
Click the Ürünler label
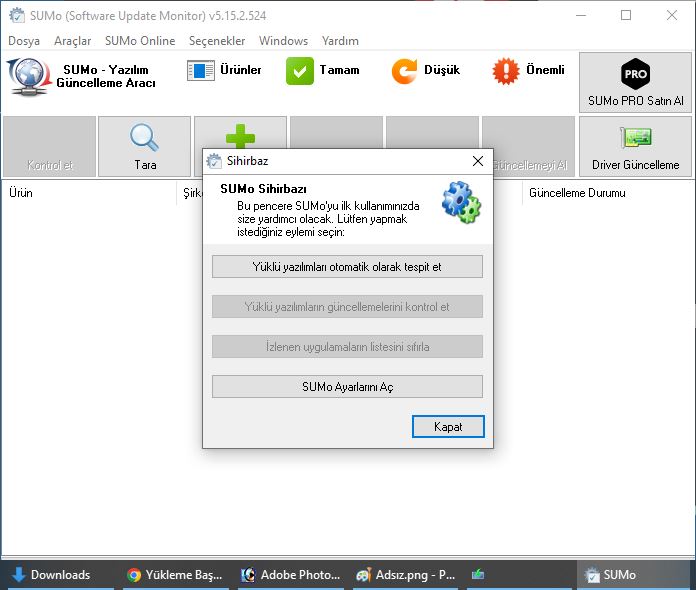241,70
